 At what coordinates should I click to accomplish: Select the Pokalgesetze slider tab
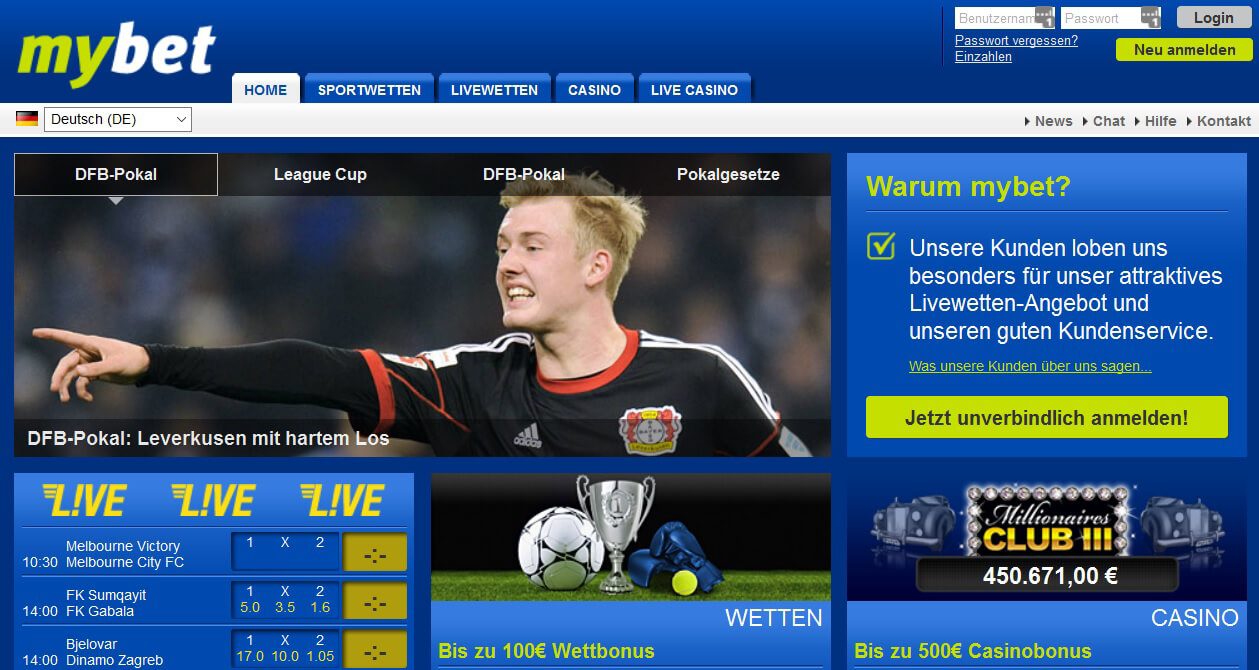(728, 174)
